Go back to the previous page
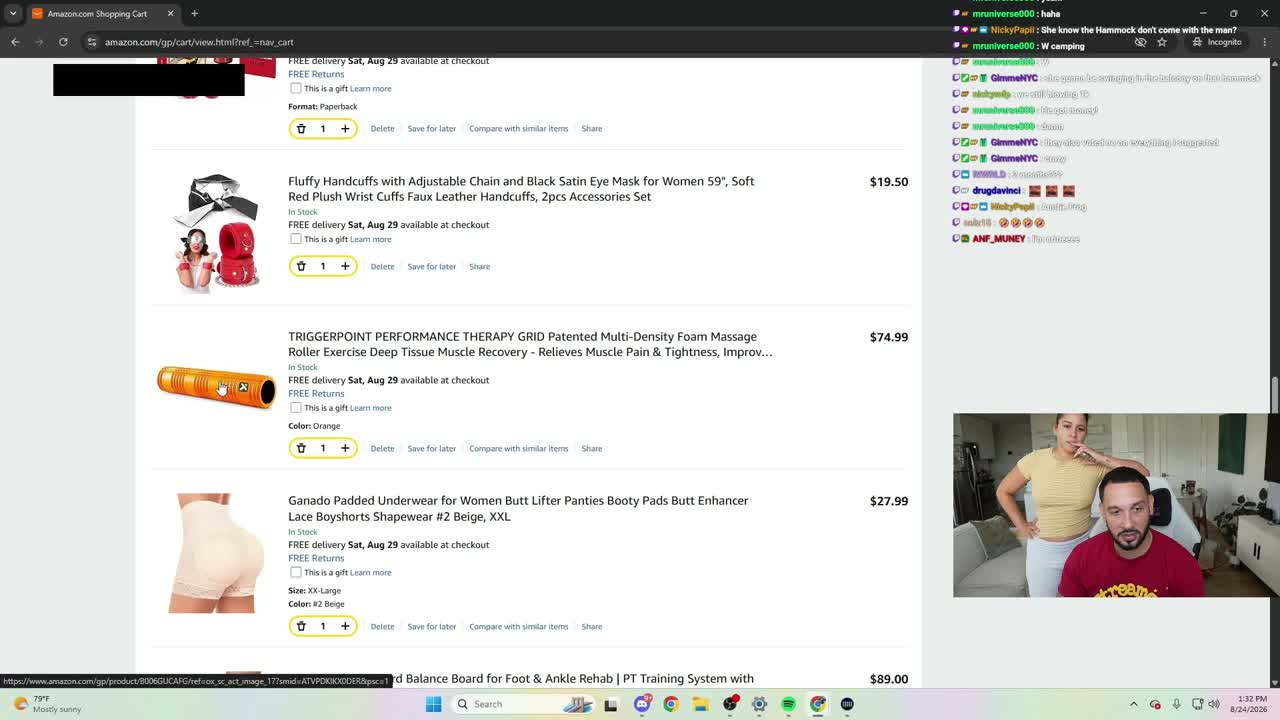1280x720 pixels. 15,42
